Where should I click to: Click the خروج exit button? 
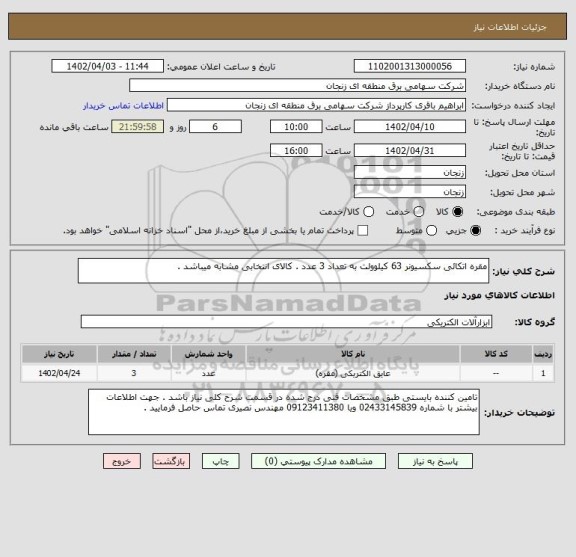click(x=122, y=461)
